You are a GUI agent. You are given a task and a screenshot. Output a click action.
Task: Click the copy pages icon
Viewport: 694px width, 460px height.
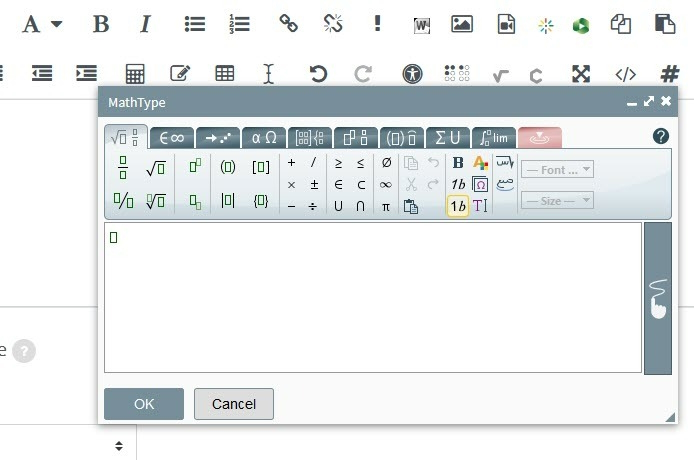pyautogui.click(x=621, y=24)
